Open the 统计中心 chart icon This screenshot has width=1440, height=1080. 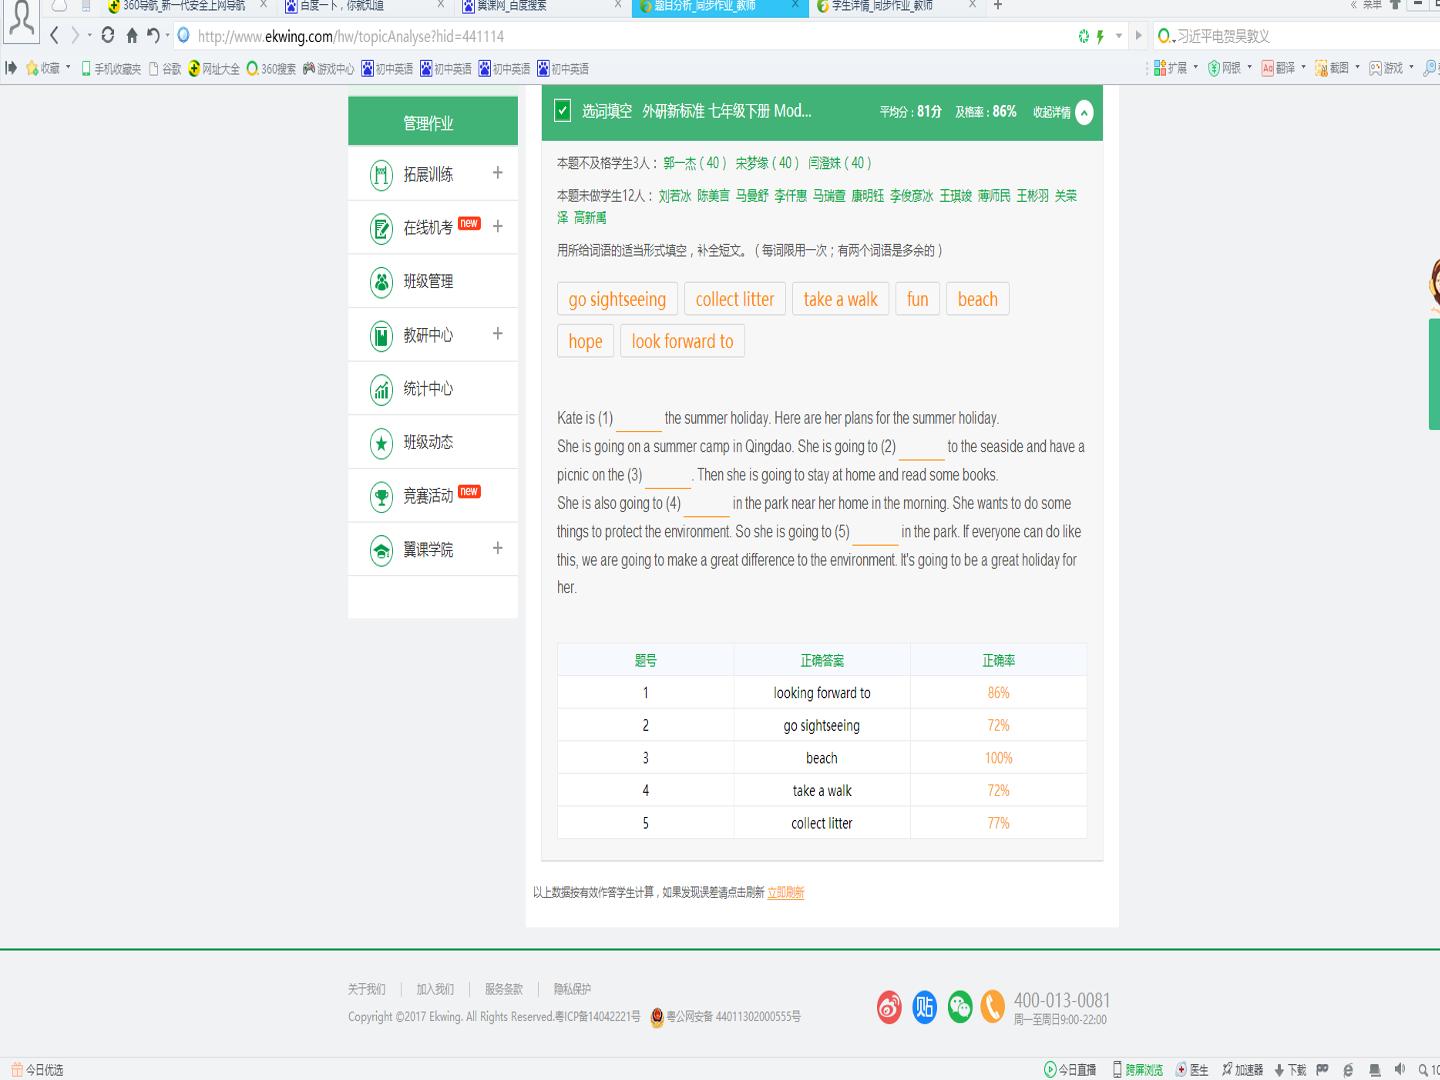coord(381,389)
